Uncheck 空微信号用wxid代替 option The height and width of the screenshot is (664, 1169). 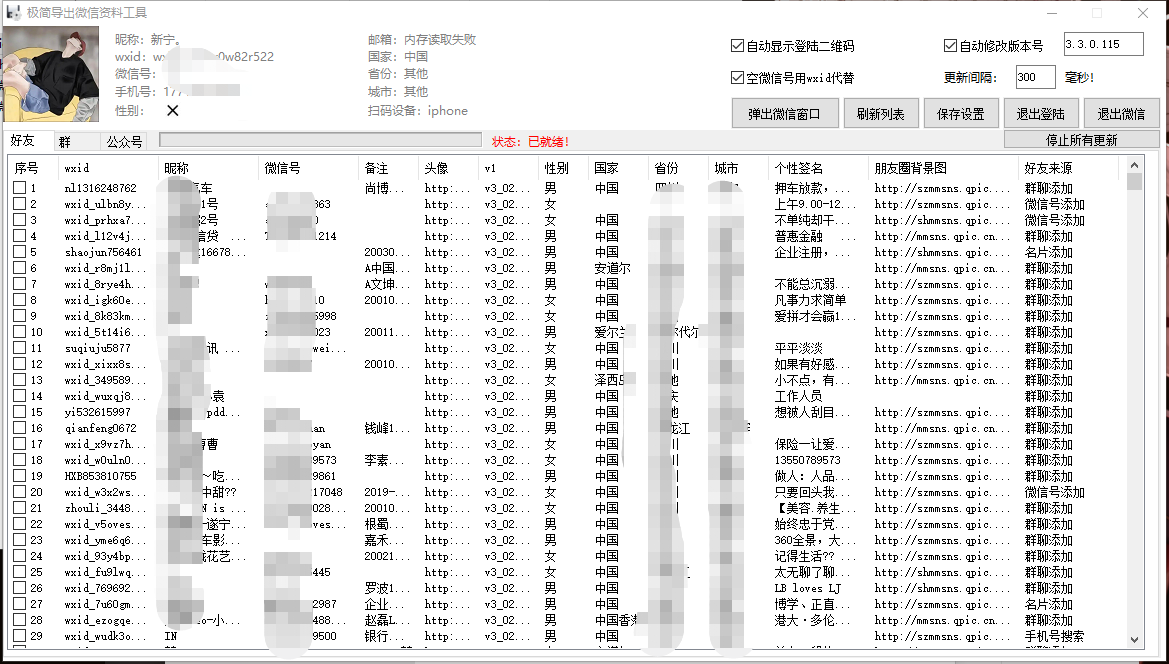pos(737,78)
